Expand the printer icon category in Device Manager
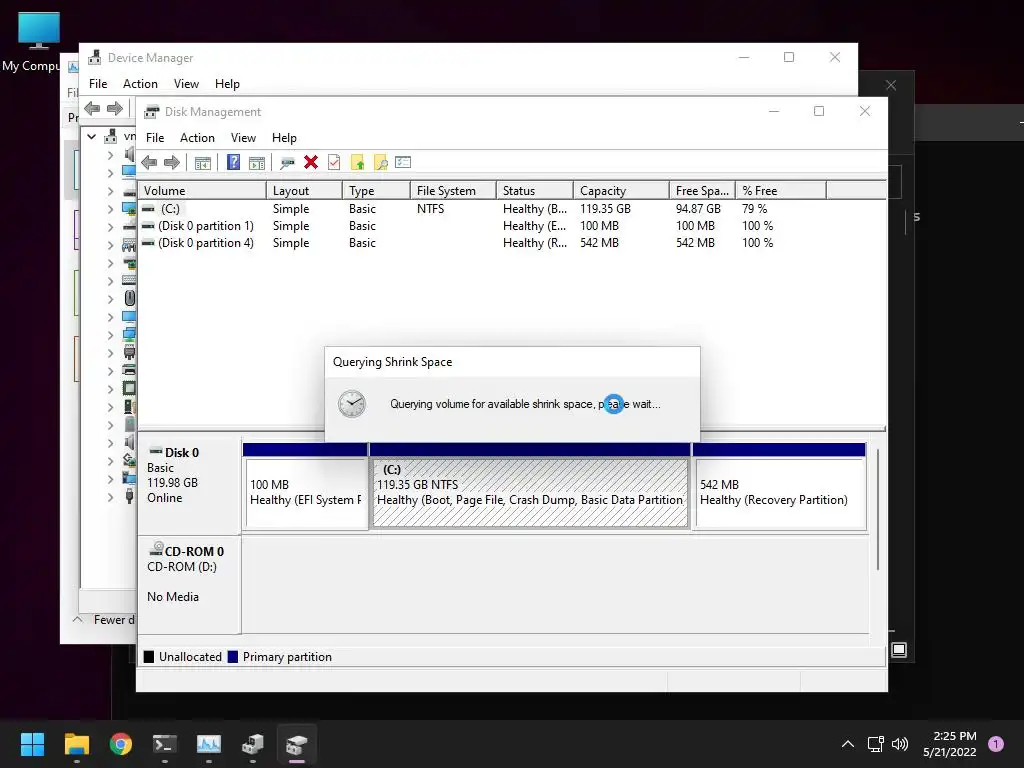Screen dimensions: 1024x768 tap(110, 371)
